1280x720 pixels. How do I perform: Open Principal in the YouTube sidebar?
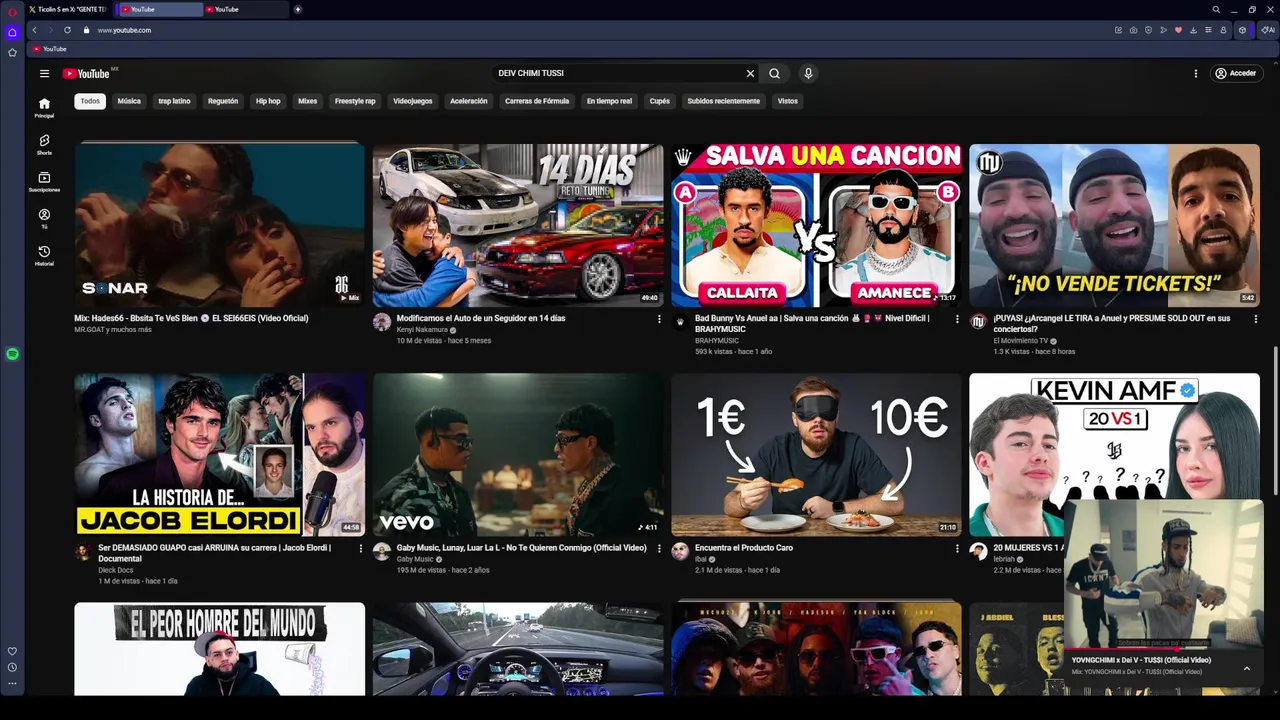[x=44, y=108]
